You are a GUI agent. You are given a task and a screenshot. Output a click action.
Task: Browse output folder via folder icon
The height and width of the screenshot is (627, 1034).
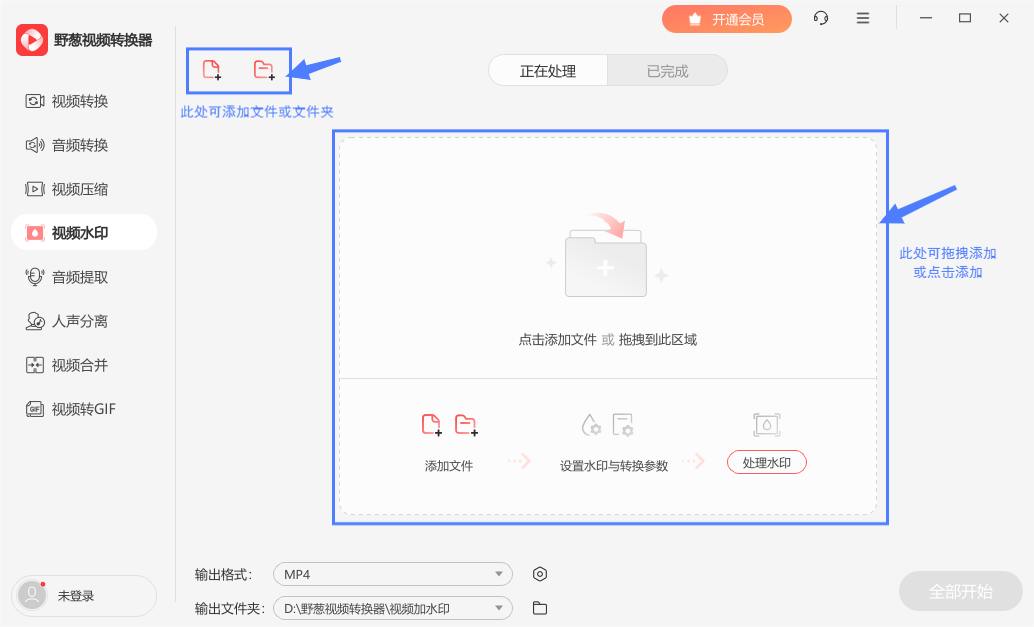[x=539, y=608]
